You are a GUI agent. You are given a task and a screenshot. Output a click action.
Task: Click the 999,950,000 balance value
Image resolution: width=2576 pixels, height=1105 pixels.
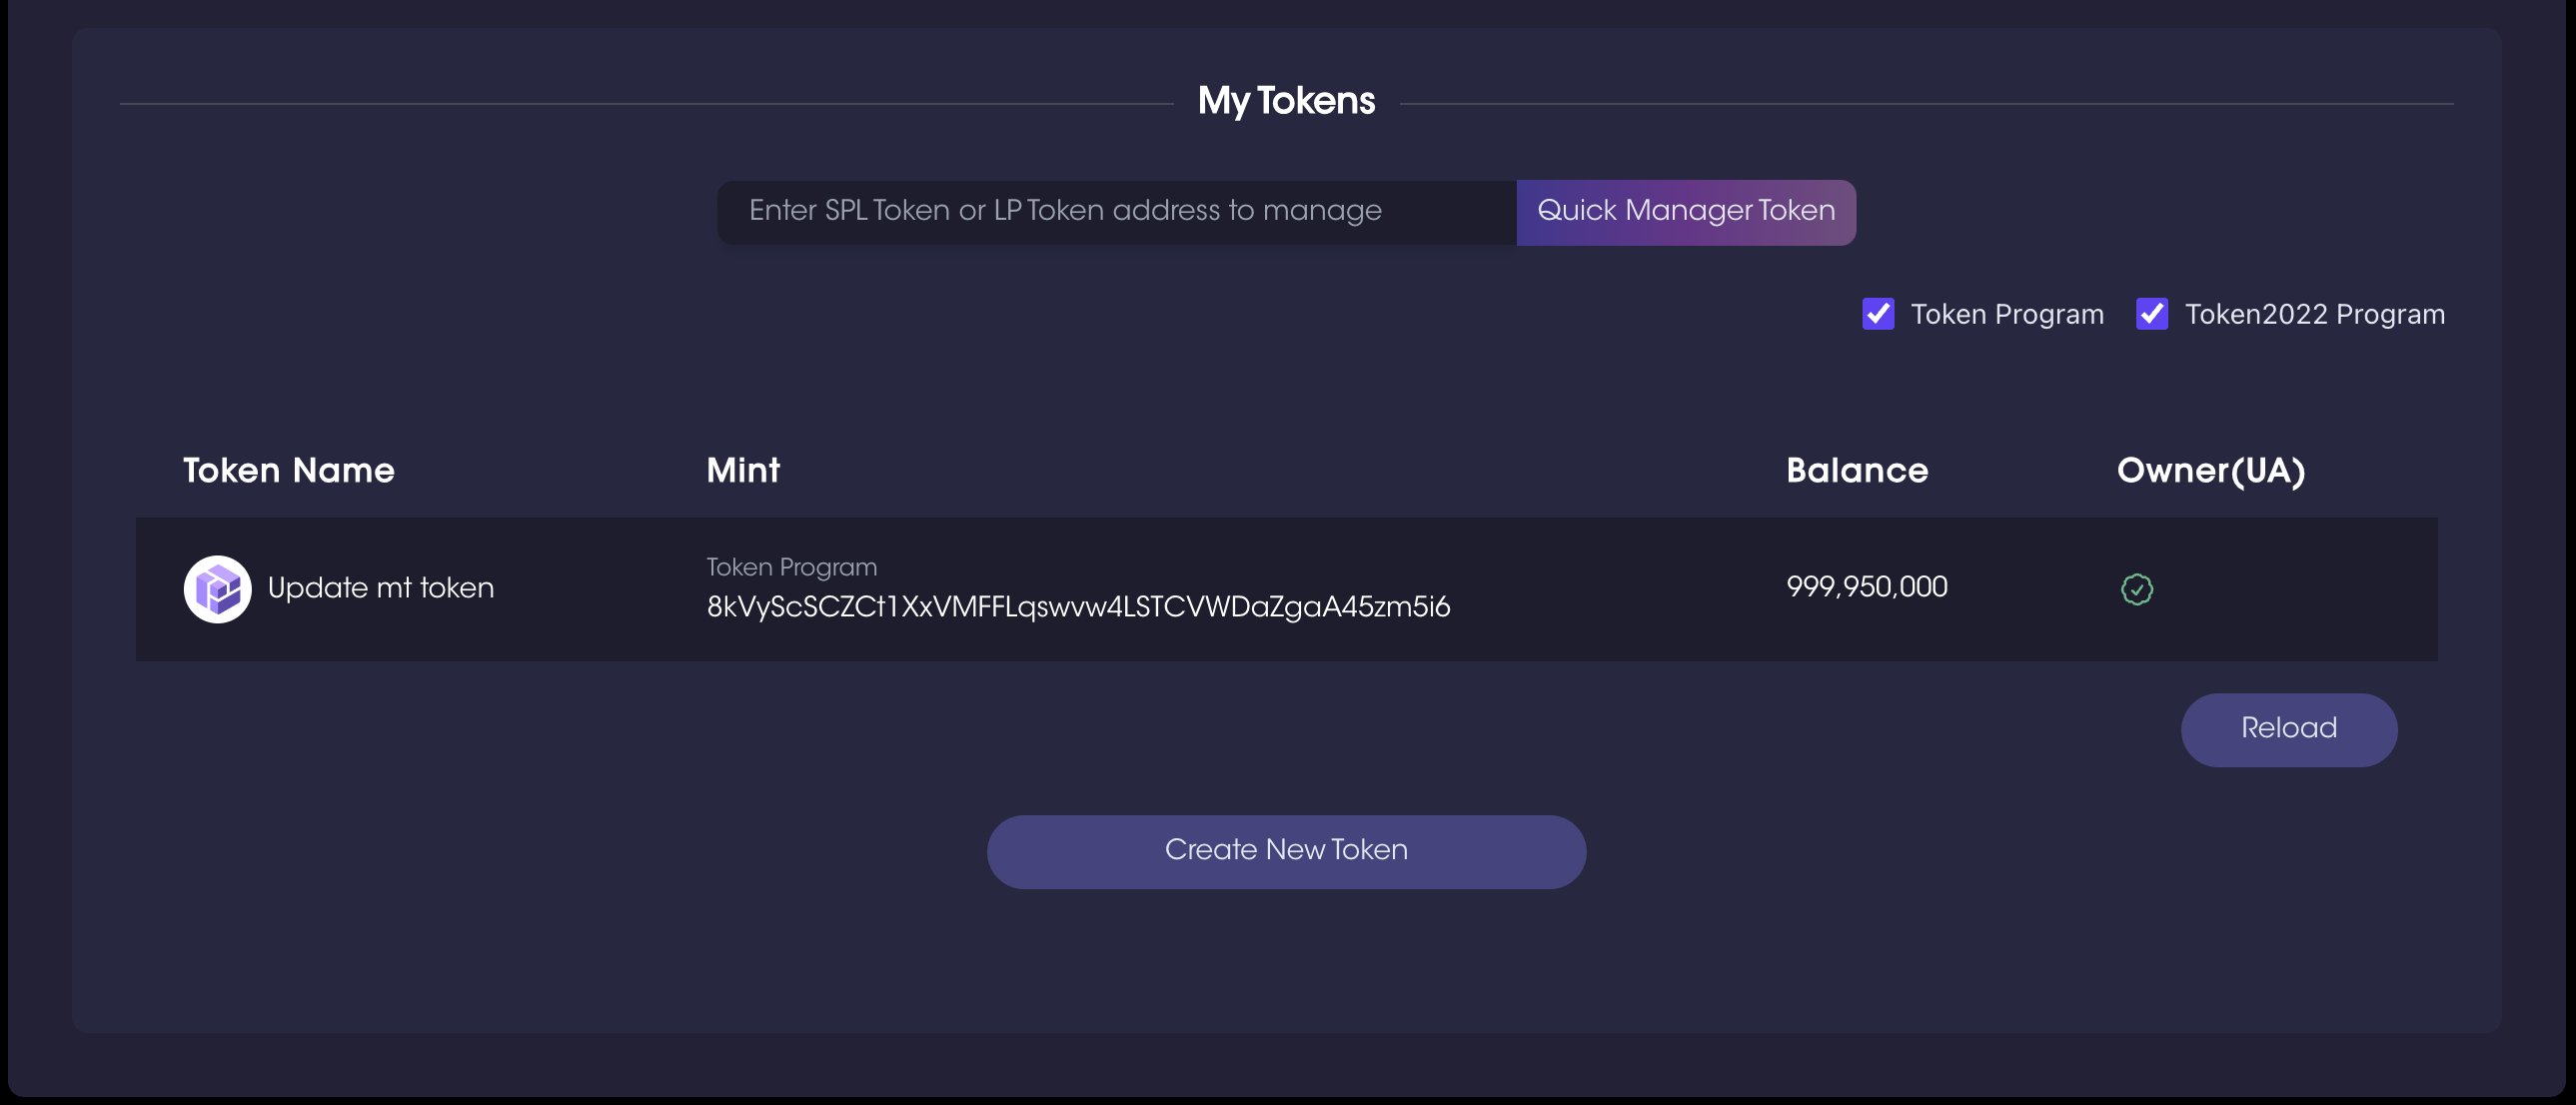tap(1867, 587)
